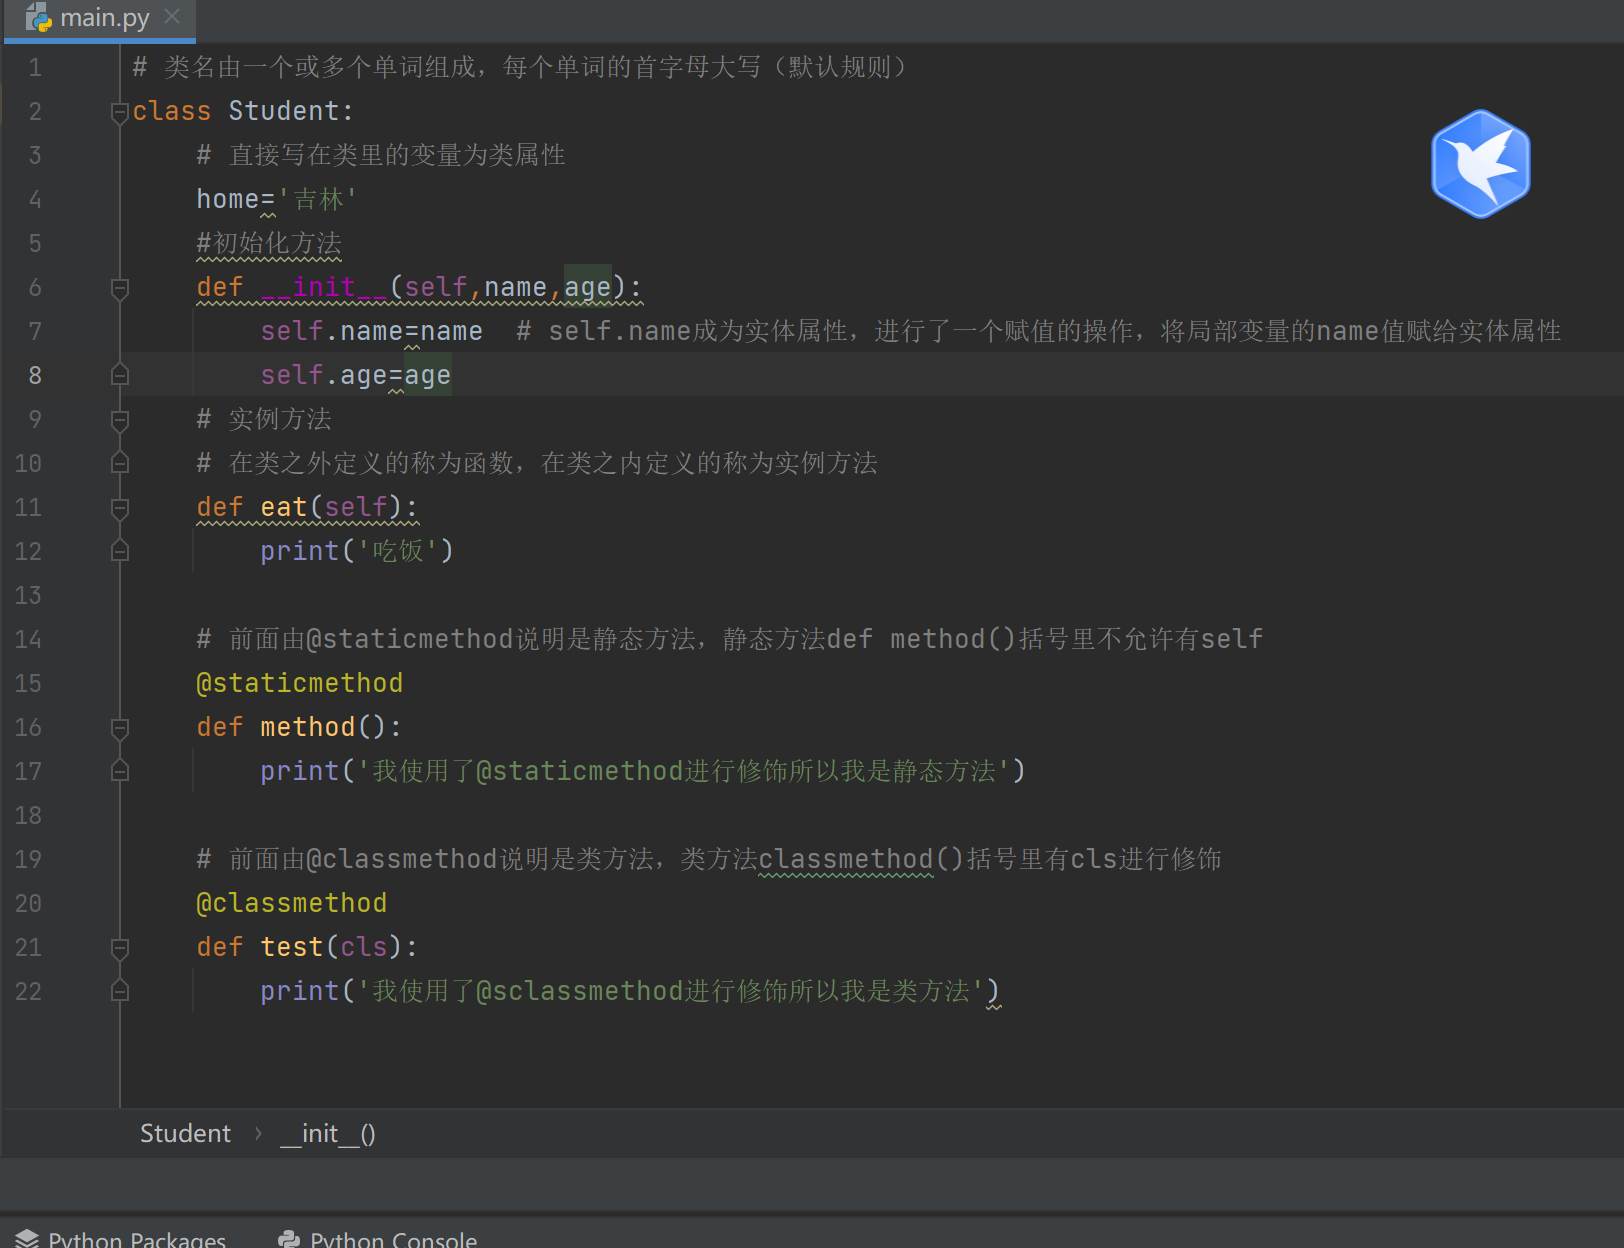Open the Python Console tool window
Screen dimensions: 1624x1248
(378, 1238)
